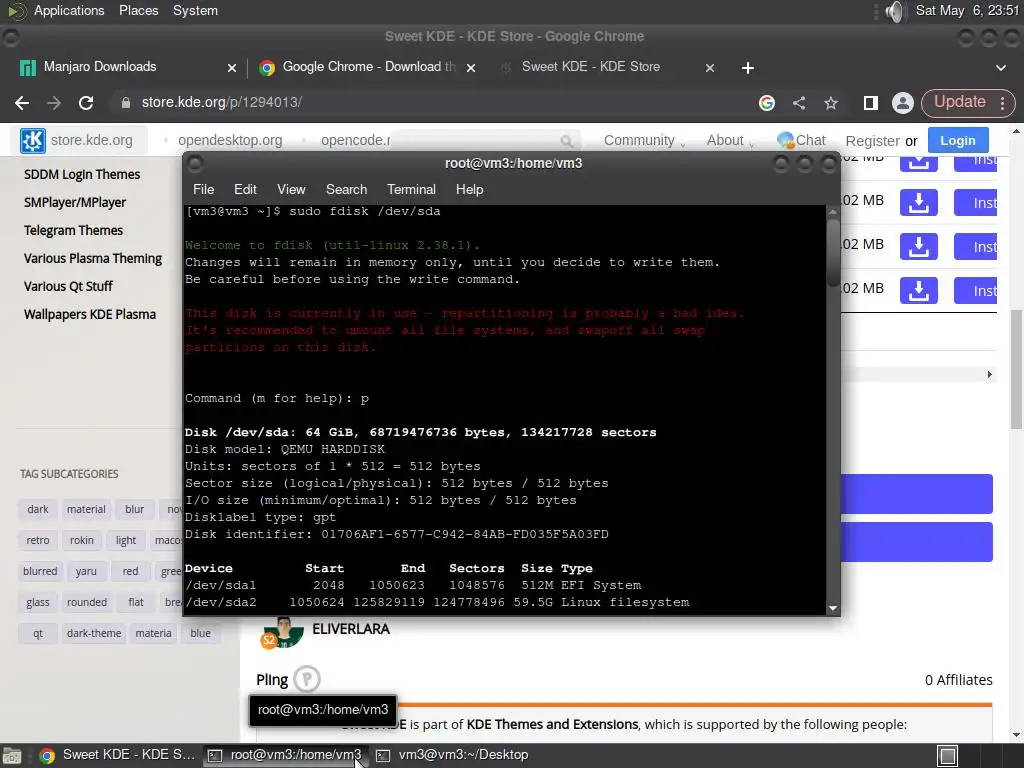Screen dimensions: 1024x768
Task: Select the blur tag
Action: (x=135, y=509)
